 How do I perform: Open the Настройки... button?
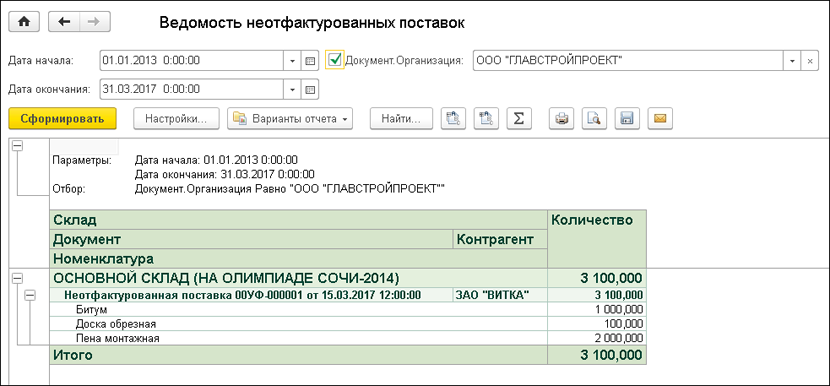176,119
